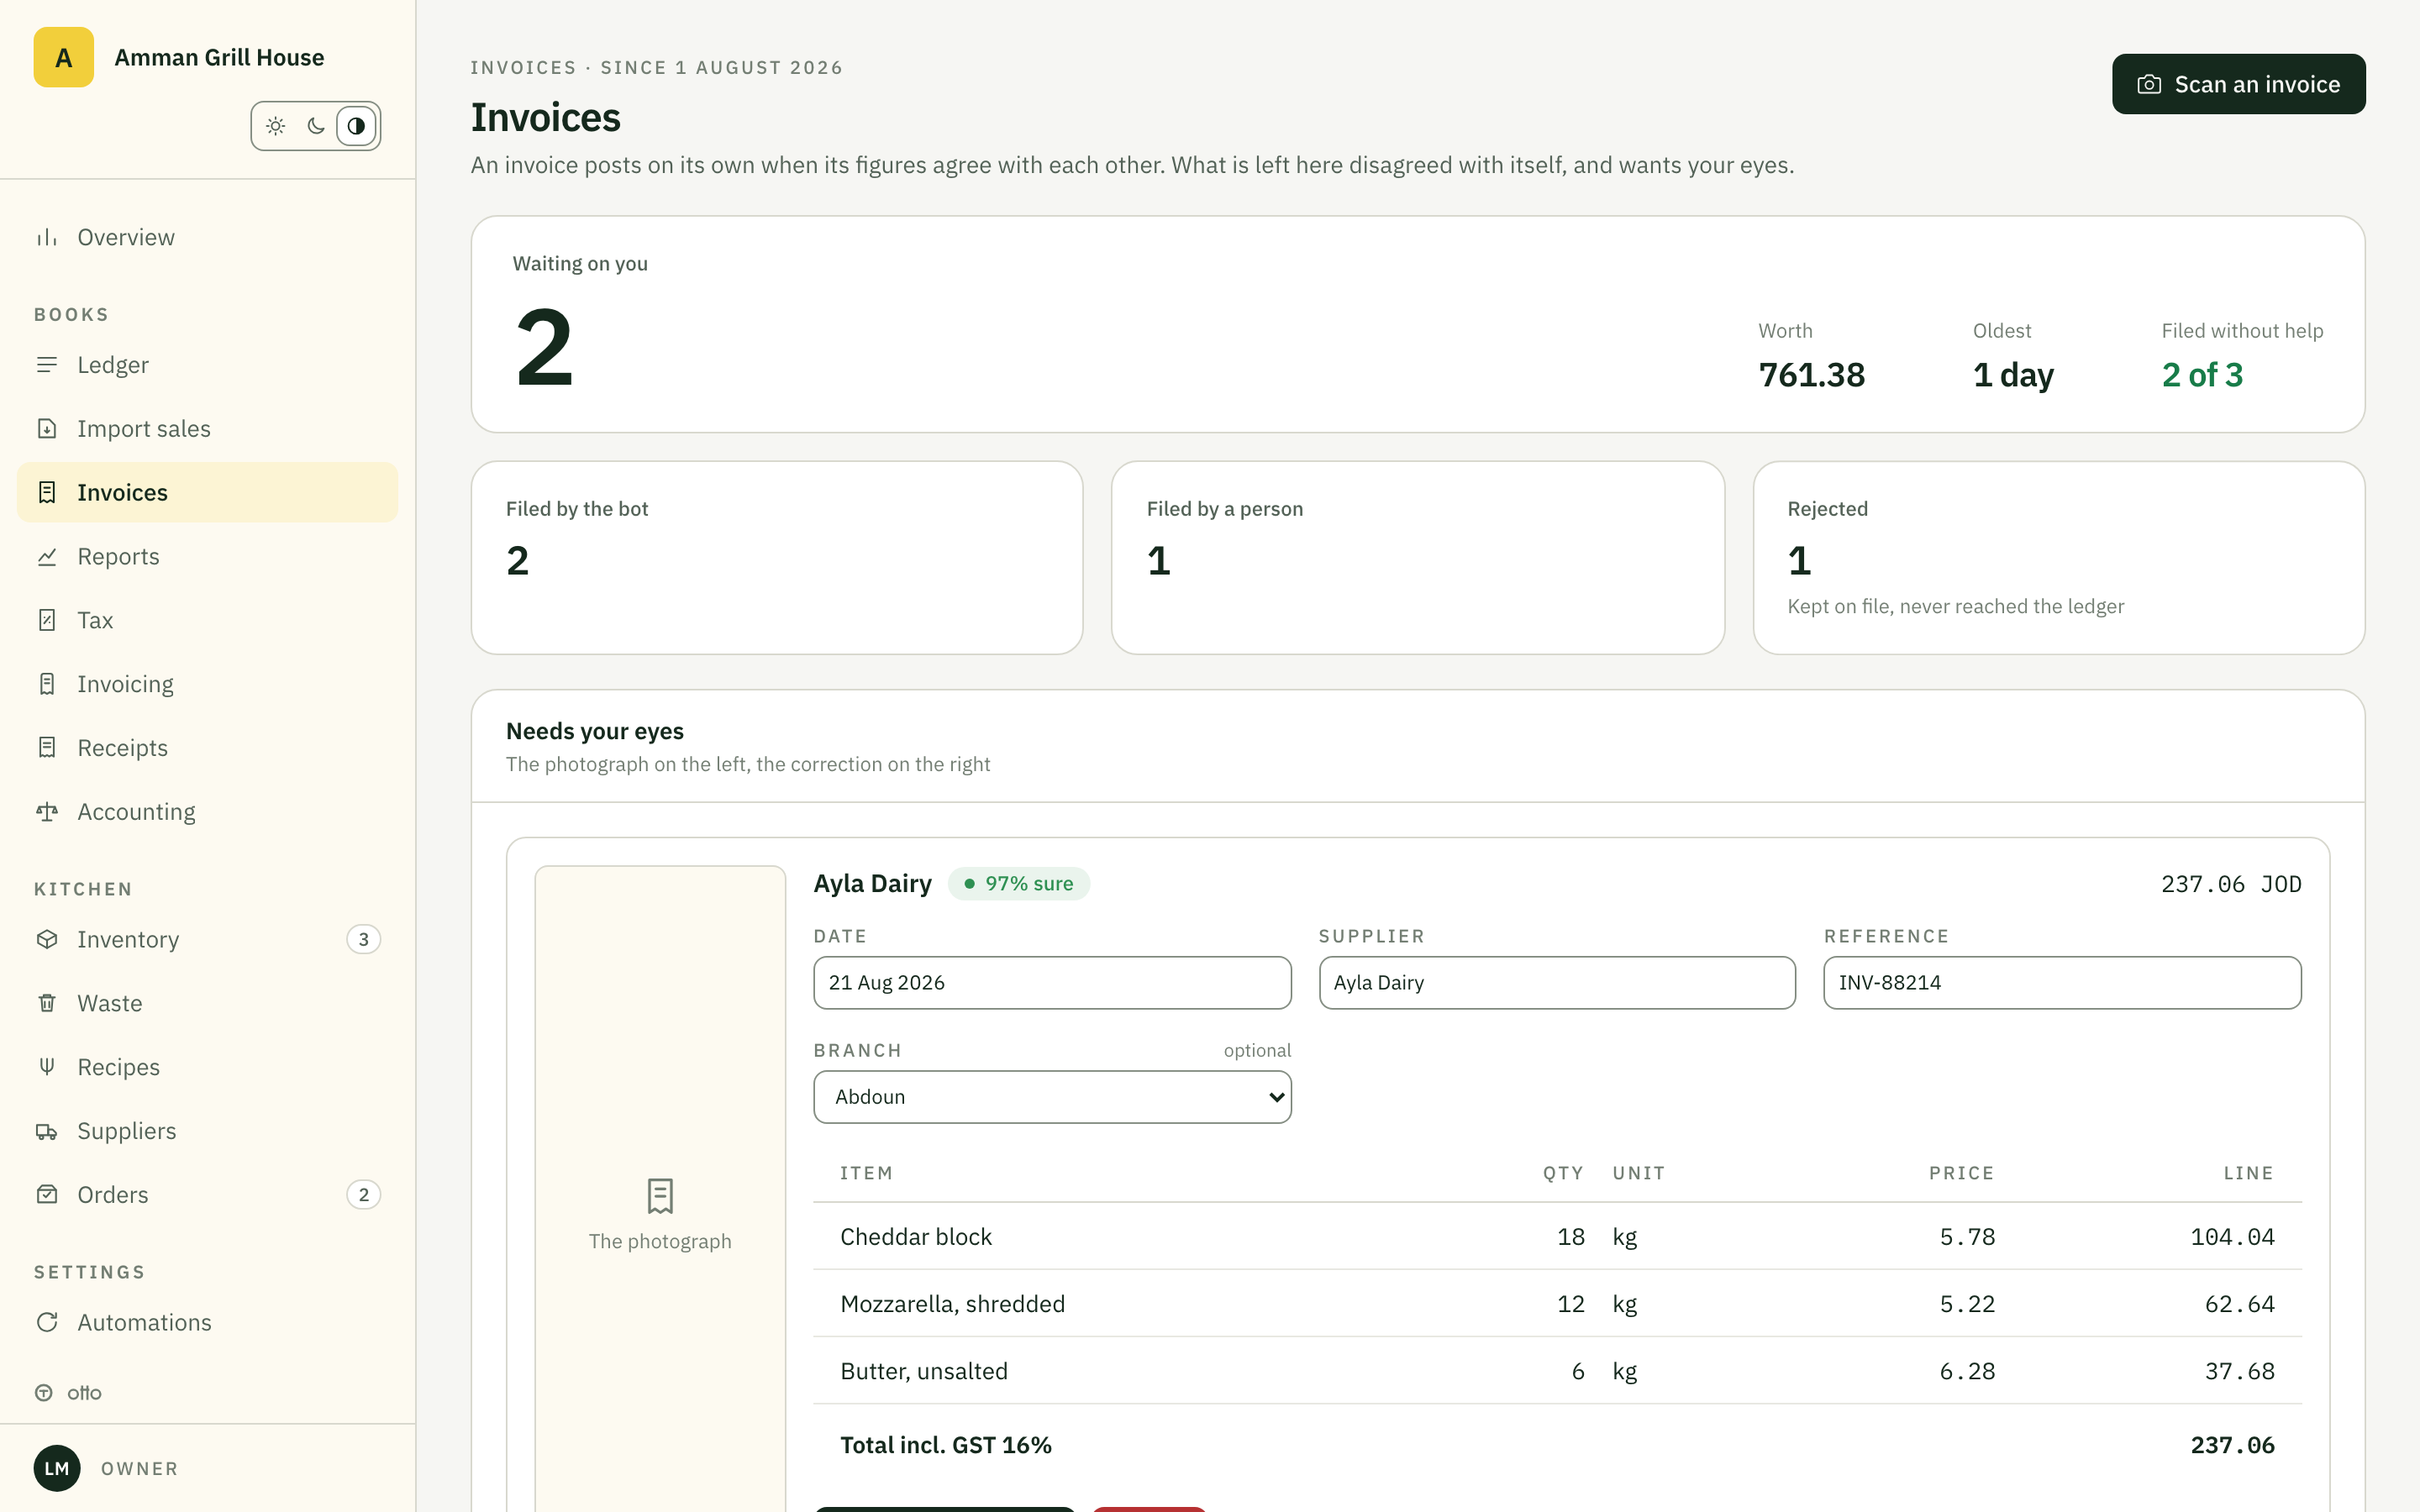2420x1512 pixels.
Task: Open Recipes in sidebar
Action: point(208,1067)
